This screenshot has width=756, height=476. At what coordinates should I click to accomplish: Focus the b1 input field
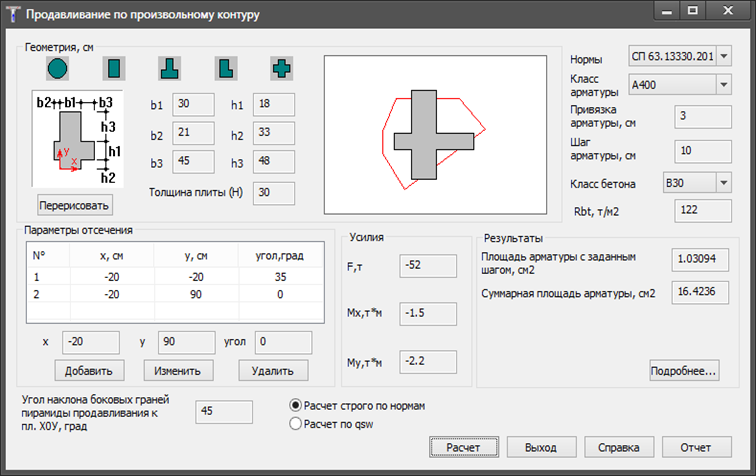pyautogui.click(x=193, y=105)
